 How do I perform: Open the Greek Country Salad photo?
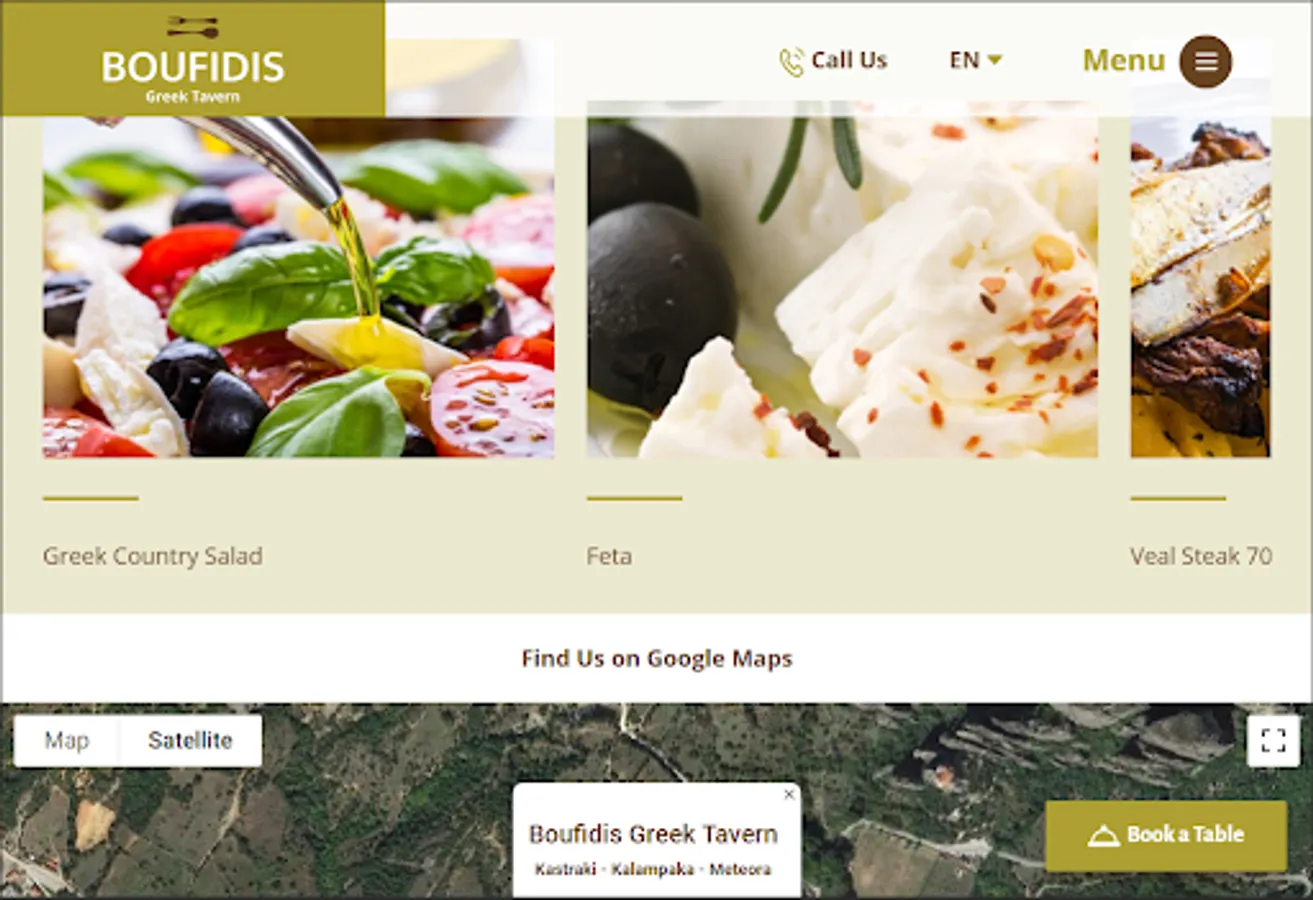click(298, 287)
